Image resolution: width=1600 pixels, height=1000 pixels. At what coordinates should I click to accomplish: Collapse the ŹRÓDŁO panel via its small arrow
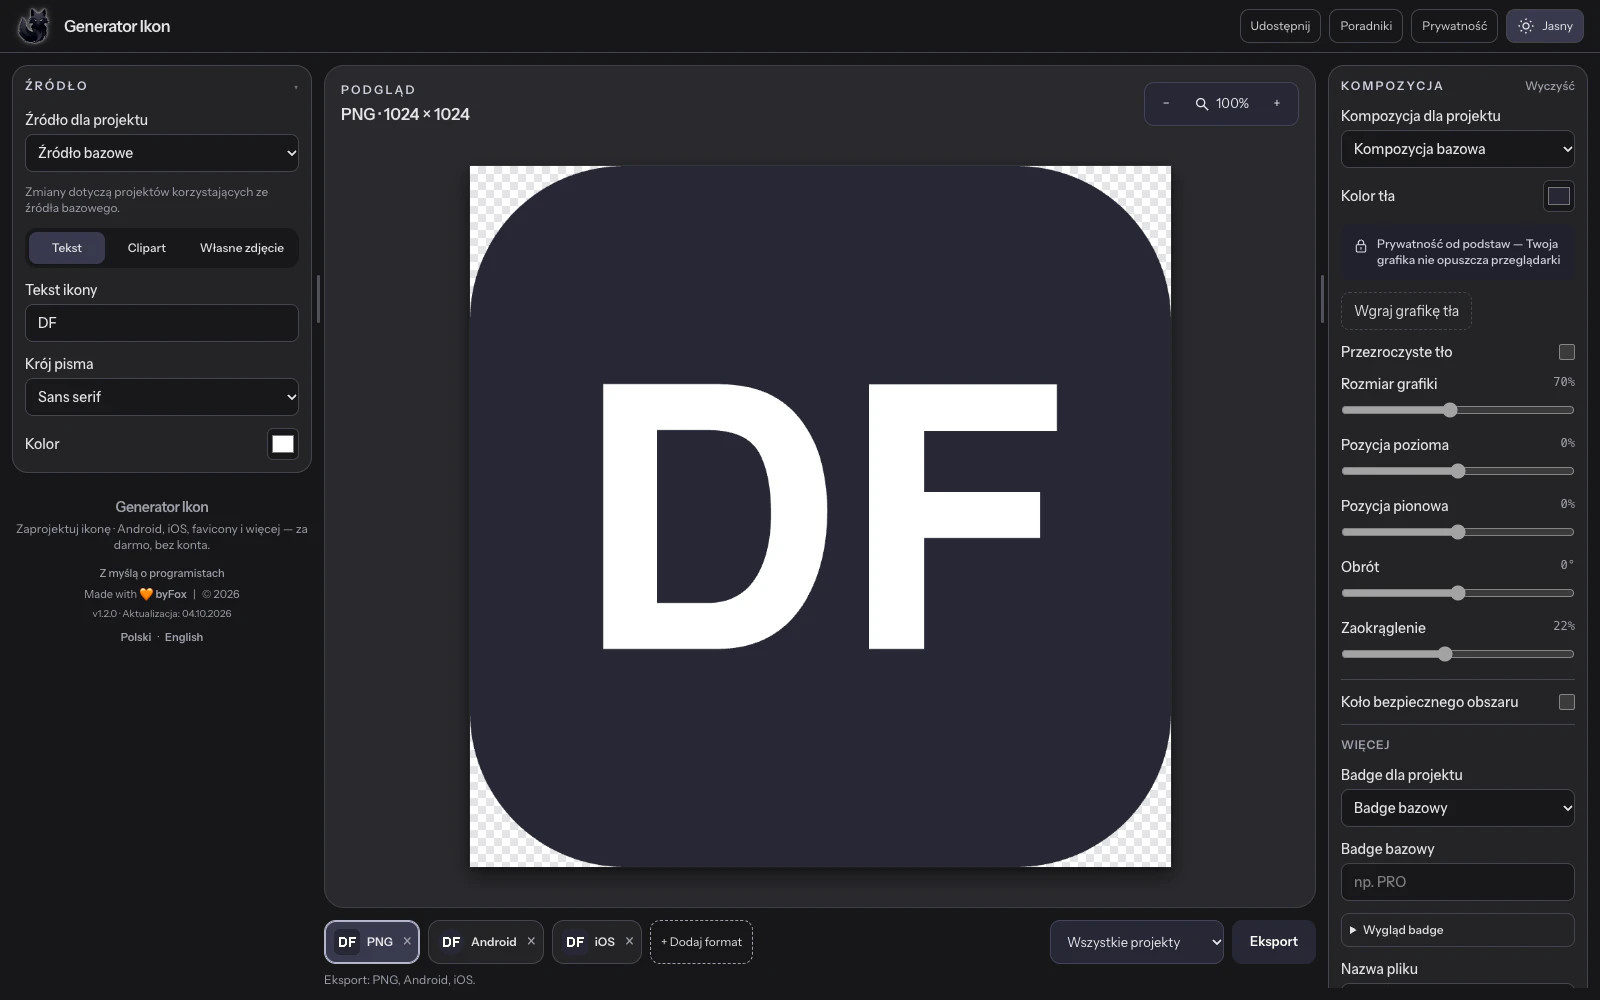pos(296,87)
